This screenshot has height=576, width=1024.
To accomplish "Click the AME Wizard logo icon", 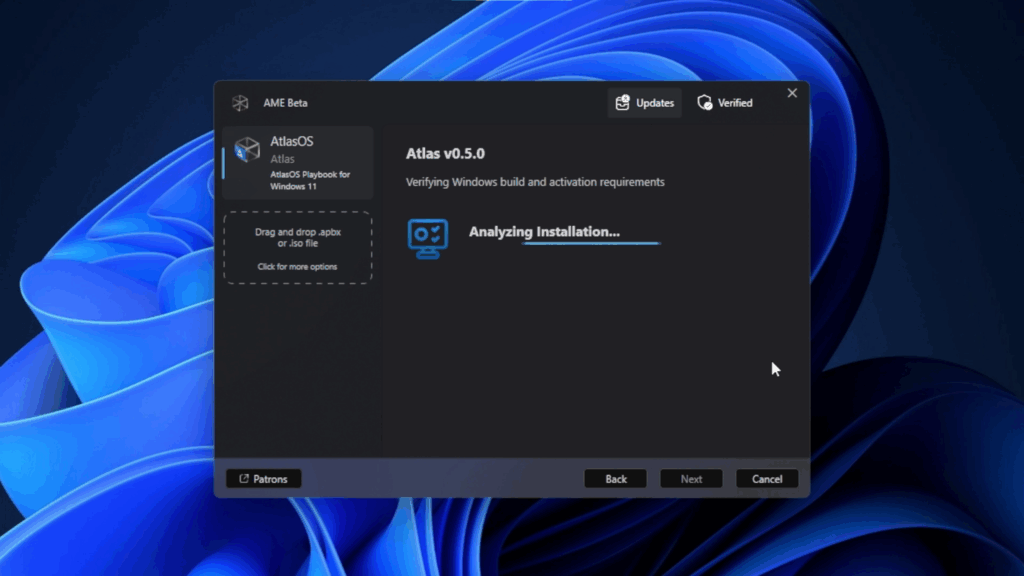I will point(240,103).
